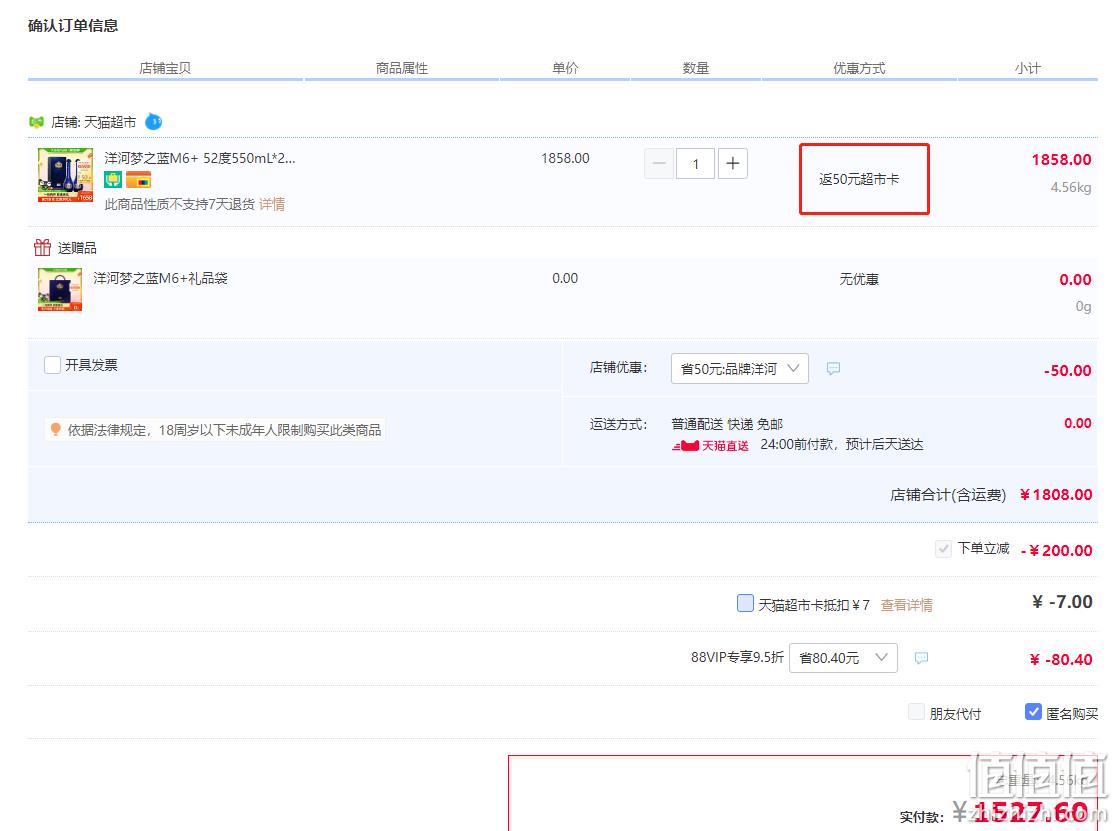Click the 数量 column header
The height and width of the screenshot is (831, 1117).
(x=695, y=68)
